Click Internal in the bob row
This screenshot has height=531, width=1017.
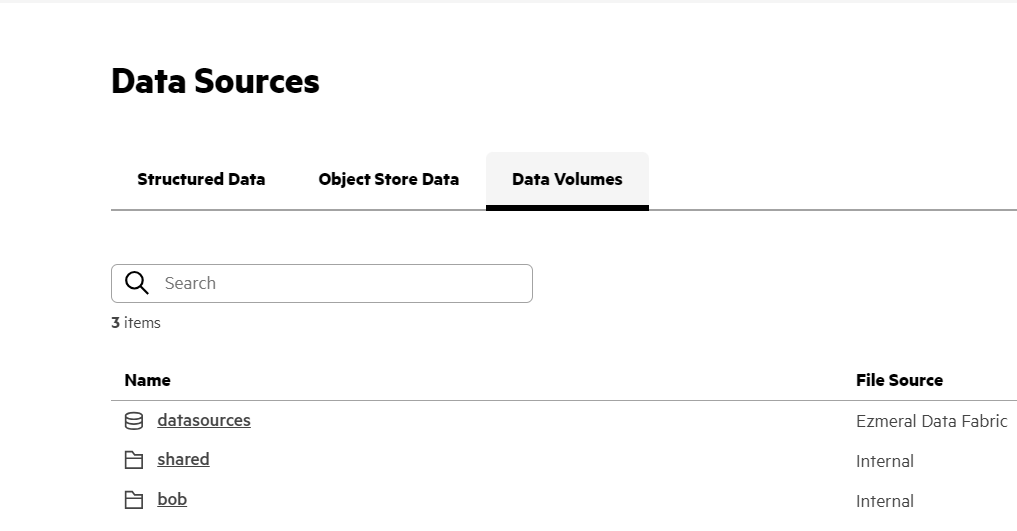tap(885, 501)
